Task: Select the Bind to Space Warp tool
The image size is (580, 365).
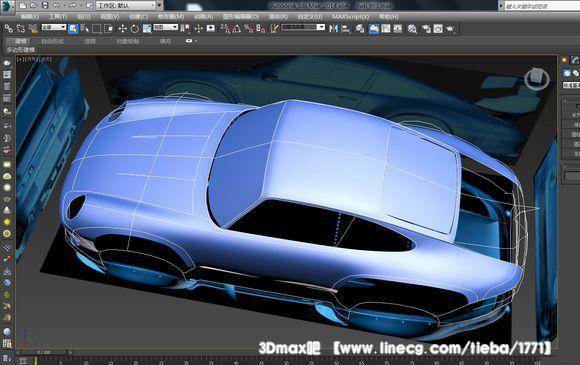Action: 33,28
